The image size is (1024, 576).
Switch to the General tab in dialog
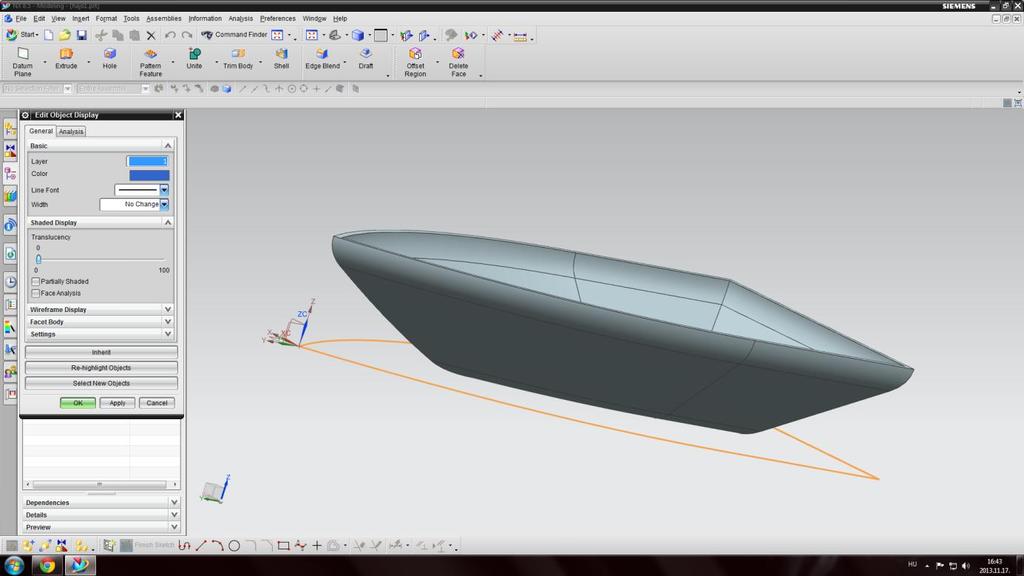pyautogui.click(x=40, y=131)
